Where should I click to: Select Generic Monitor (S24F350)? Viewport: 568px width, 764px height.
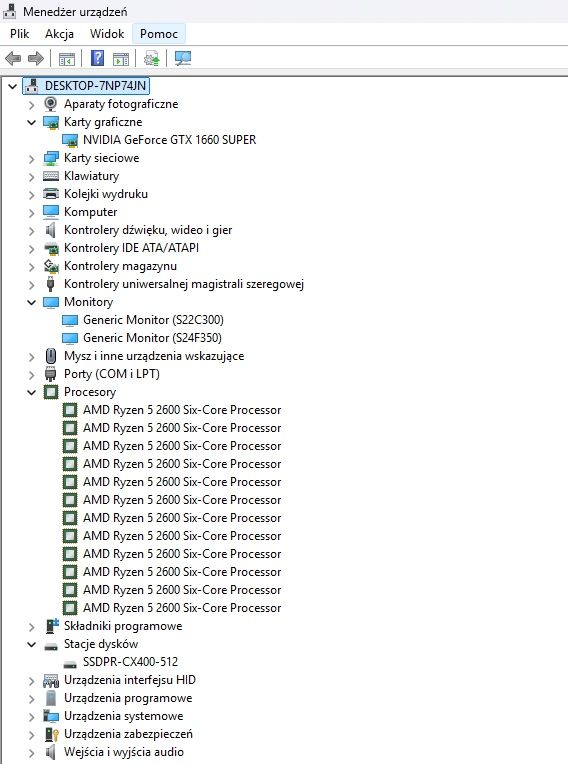click(152, 338)
